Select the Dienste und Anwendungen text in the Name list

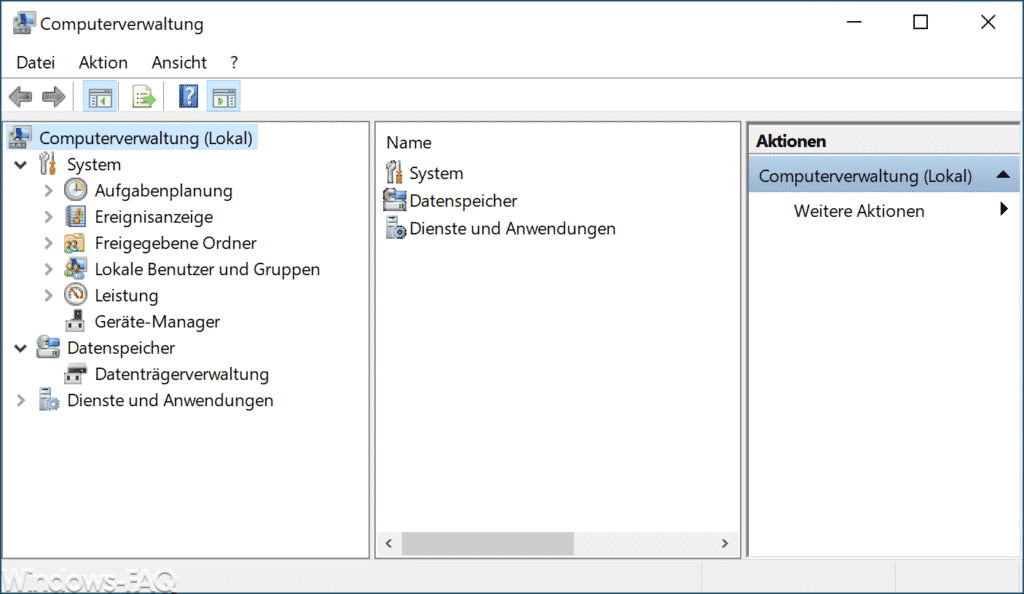[x=512, y=228]
